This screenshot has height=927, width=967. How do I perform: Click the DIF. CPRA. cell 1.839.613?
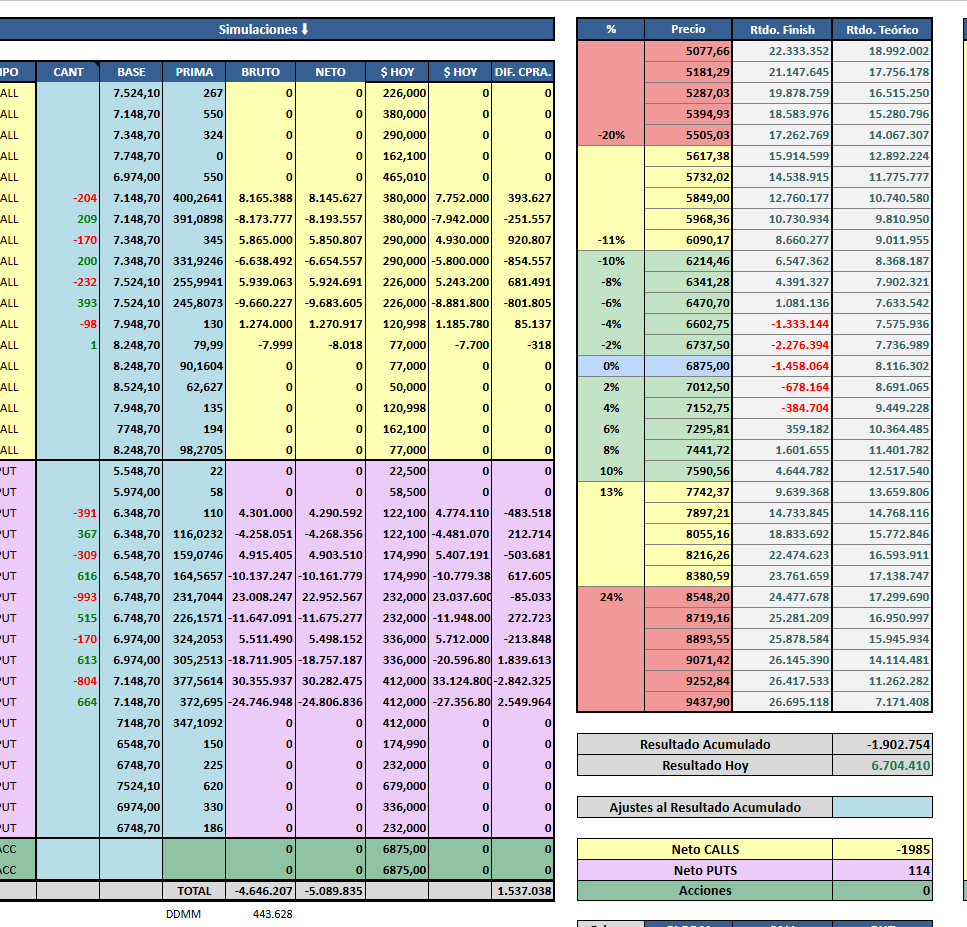click(522, 660)
